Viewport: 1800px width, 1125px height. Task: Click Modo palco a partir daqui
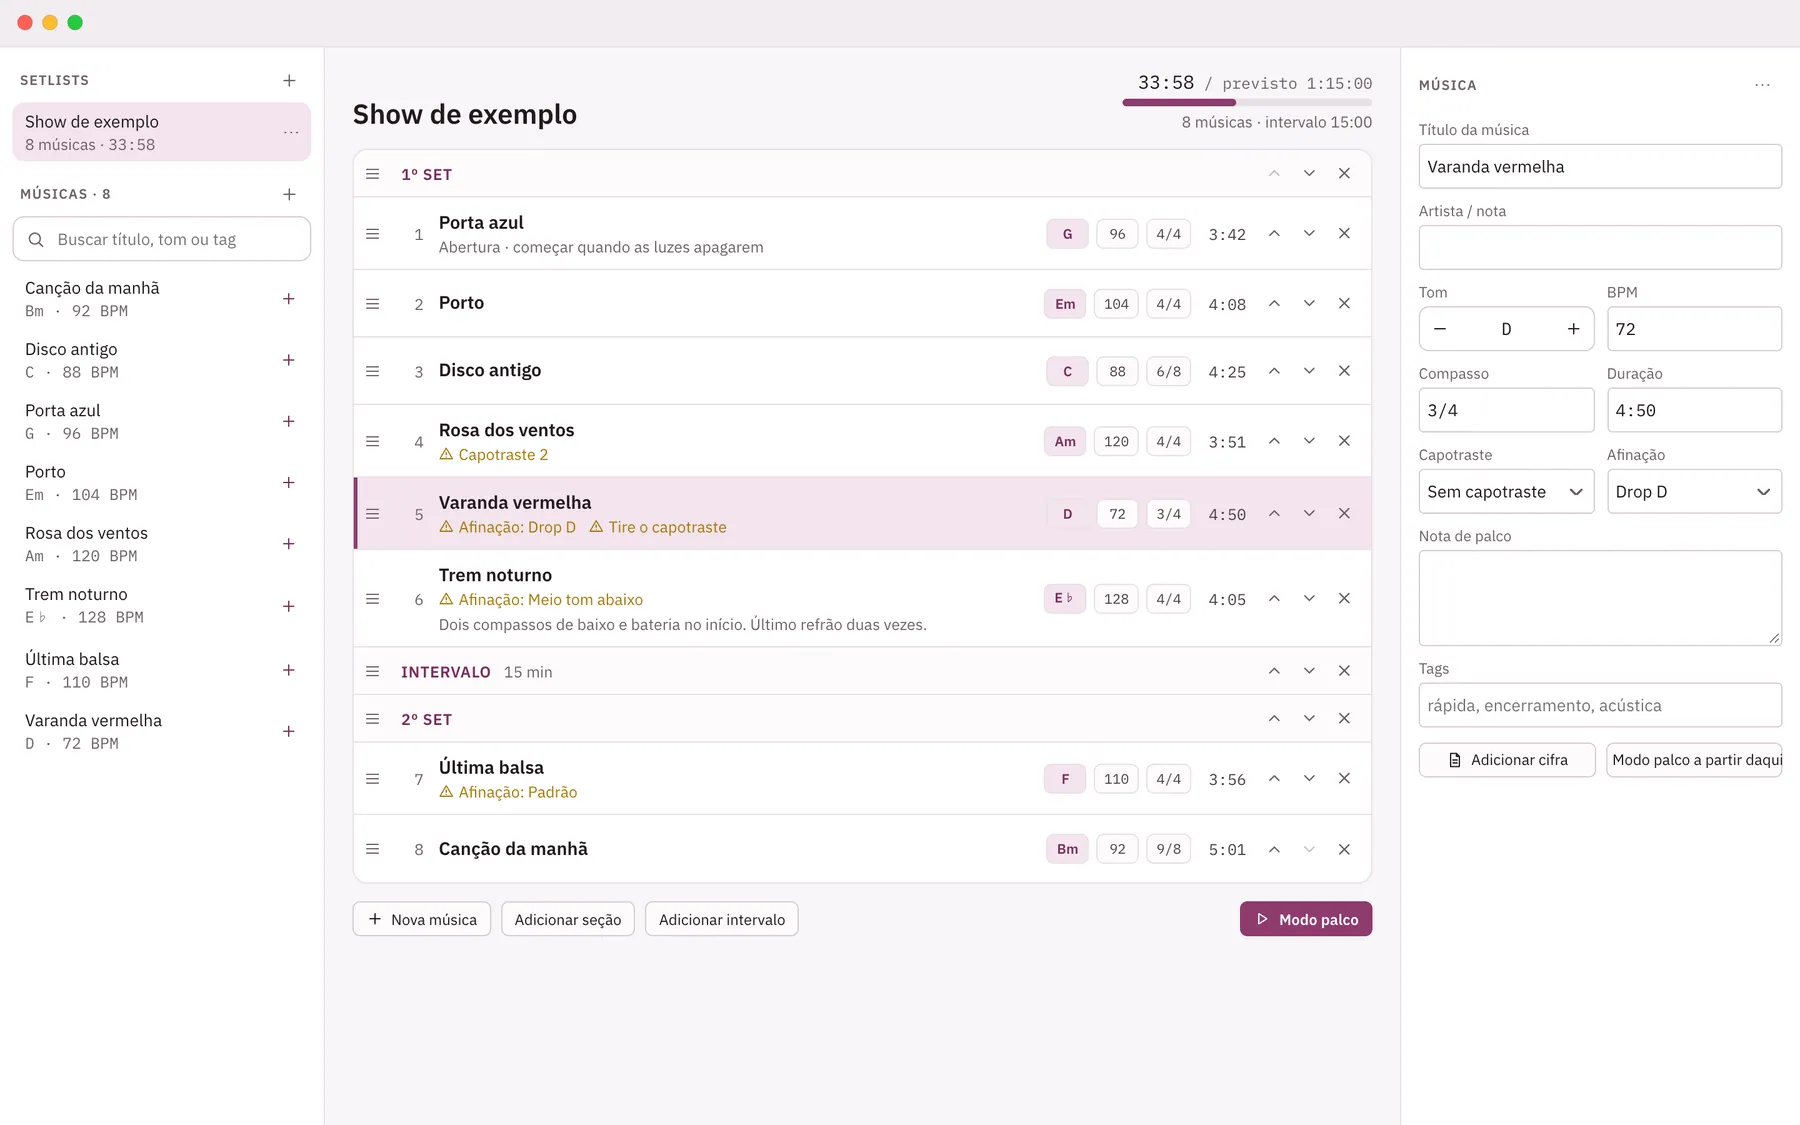[1694, 760]
